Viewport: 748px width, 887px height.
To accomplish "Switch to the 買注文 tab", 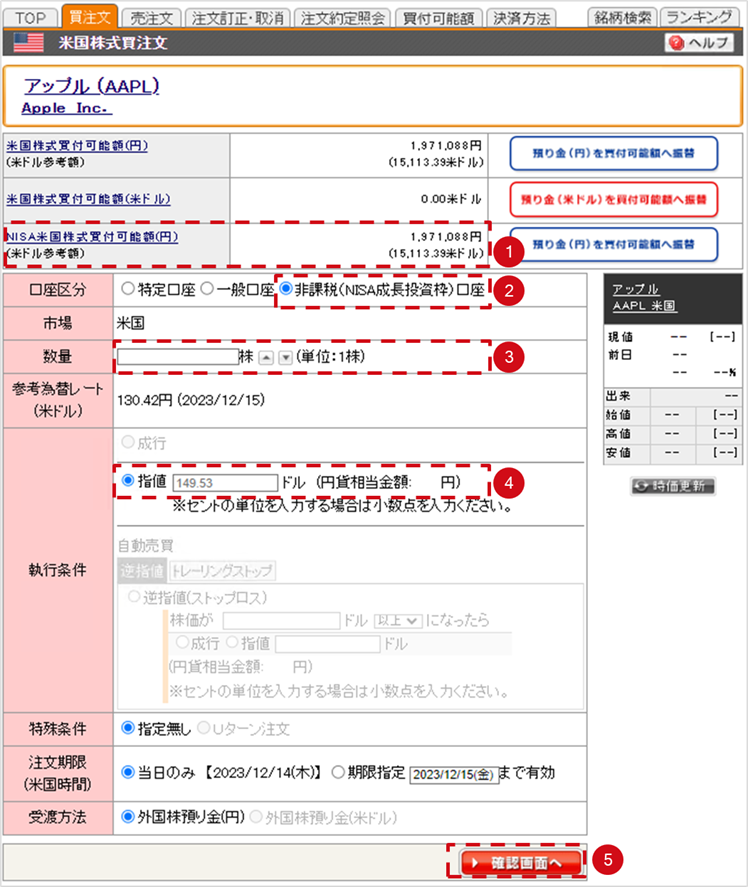I will click(x=89, y=16).
